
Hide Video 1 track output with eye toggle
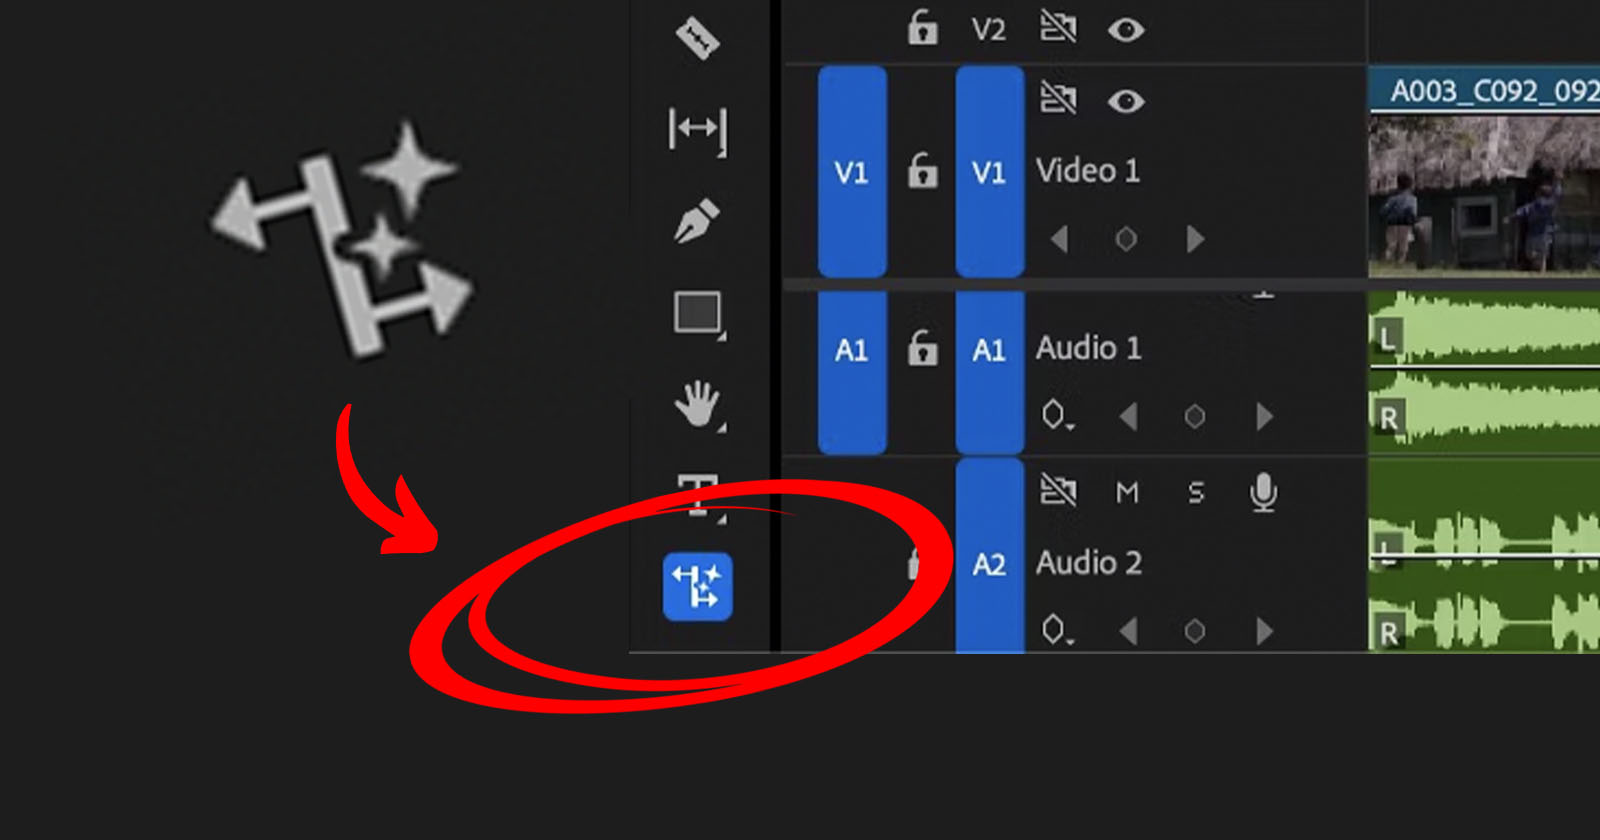point(1128,100)
